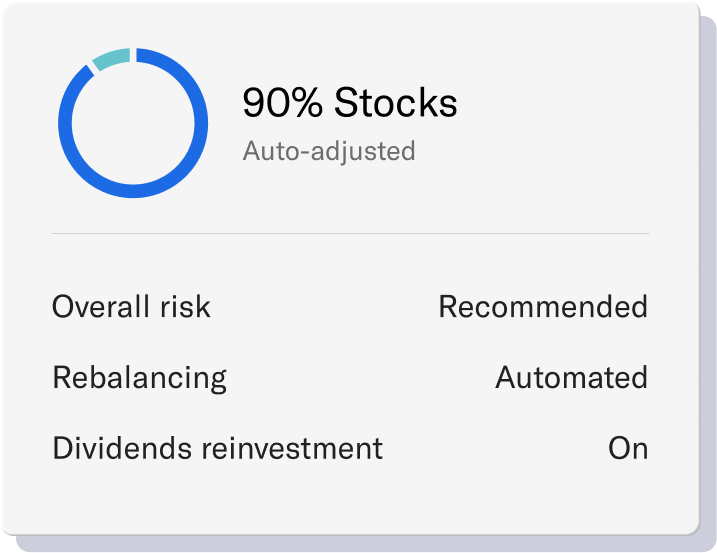Screen dimensions: 717x553
Task: Select the "90% Stocks" heading
Action: coord(349,103)
